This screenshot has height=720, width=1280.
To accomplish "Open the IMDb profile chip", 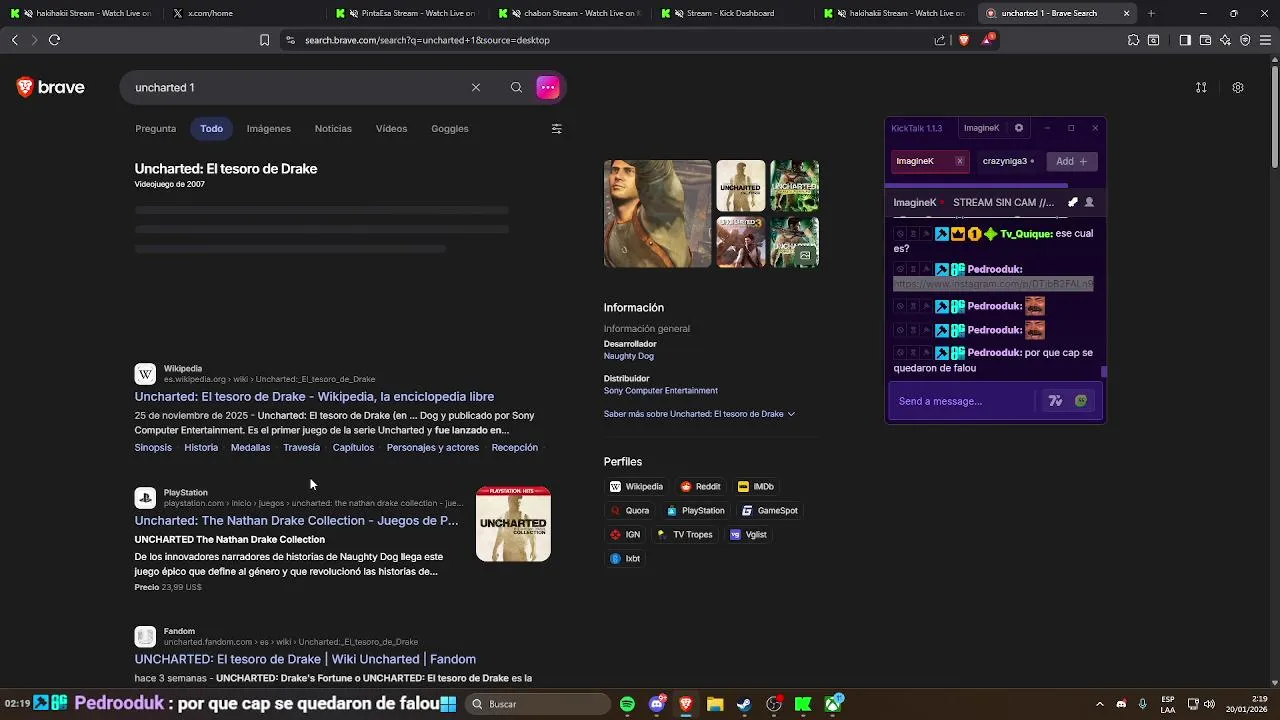I will click(x=756, y=487).
